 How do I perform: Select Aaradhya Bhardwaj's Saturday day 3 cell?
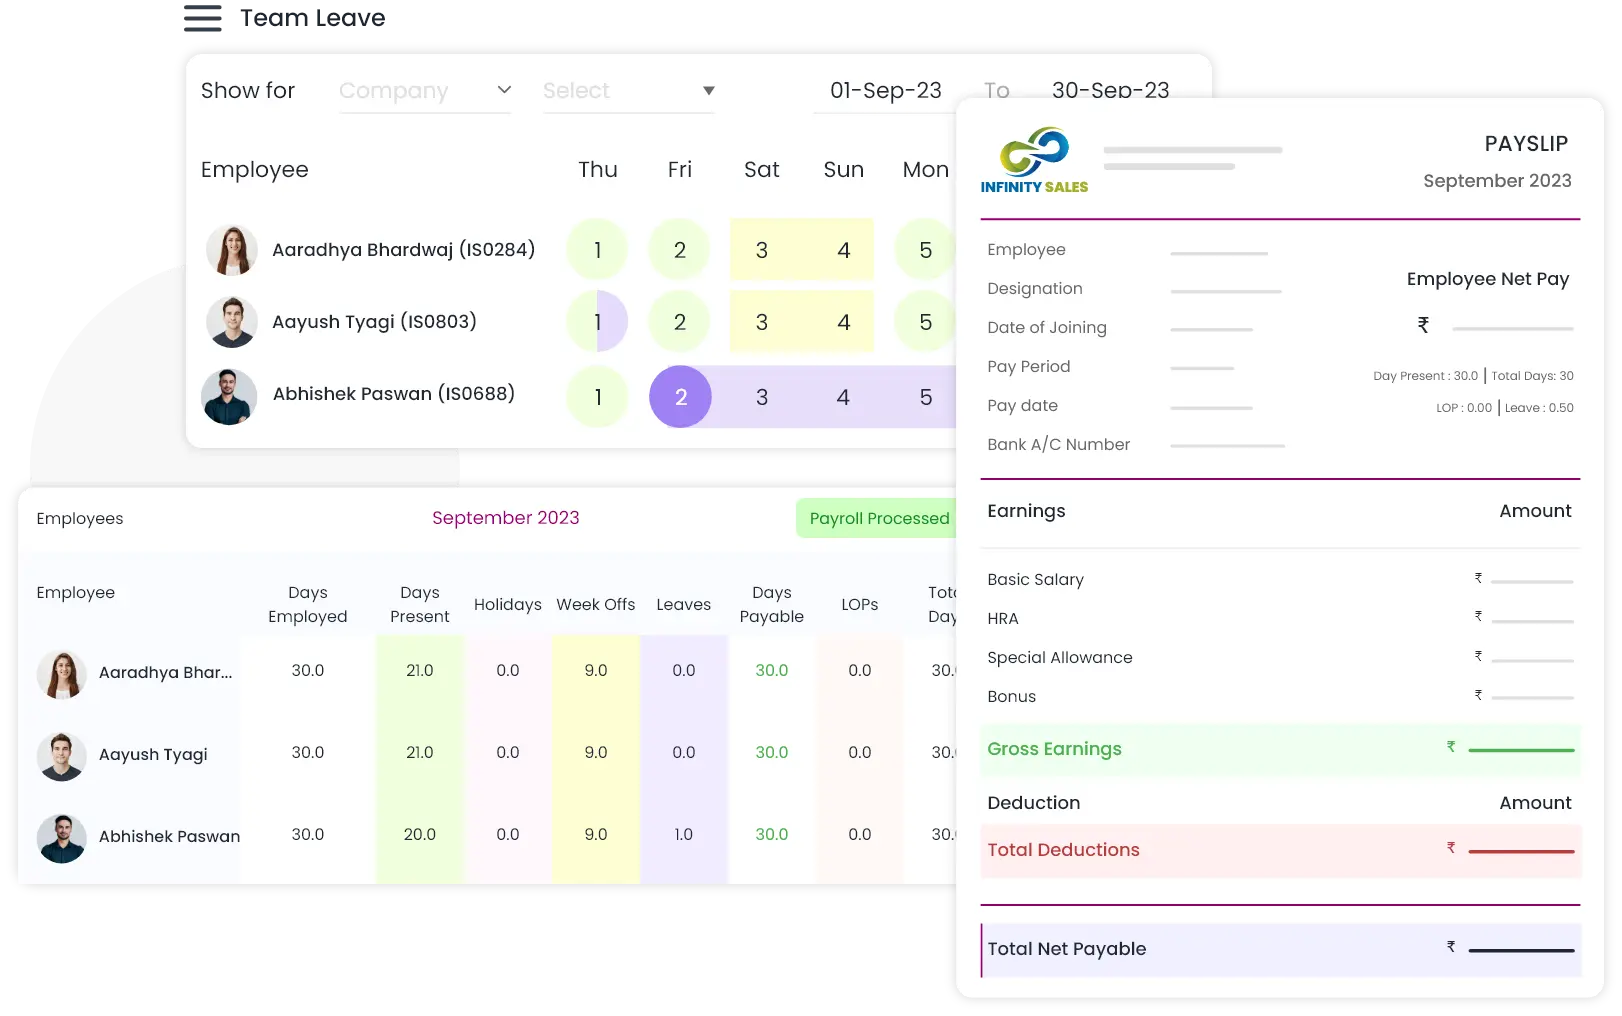(761, 250)
